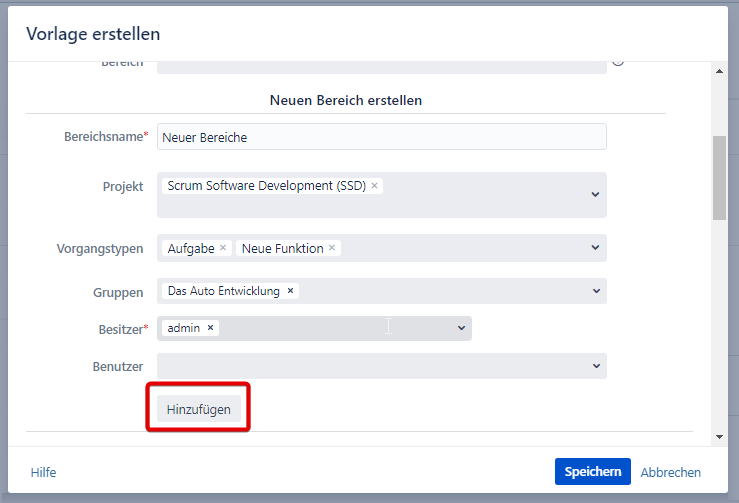Click the Hinzufügen button
Screen dimensions: 739x503
coord(198,409)
